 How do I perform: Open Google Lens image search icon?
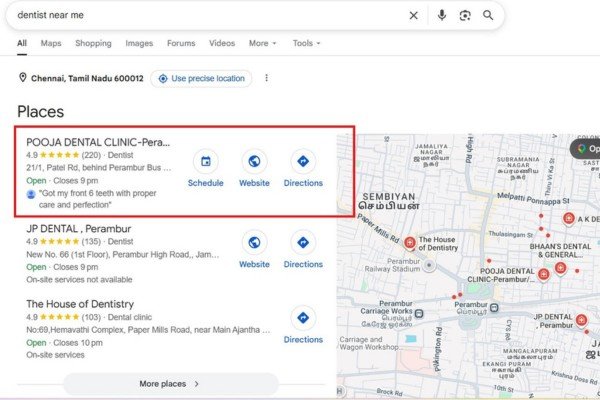tap(465, 15)
